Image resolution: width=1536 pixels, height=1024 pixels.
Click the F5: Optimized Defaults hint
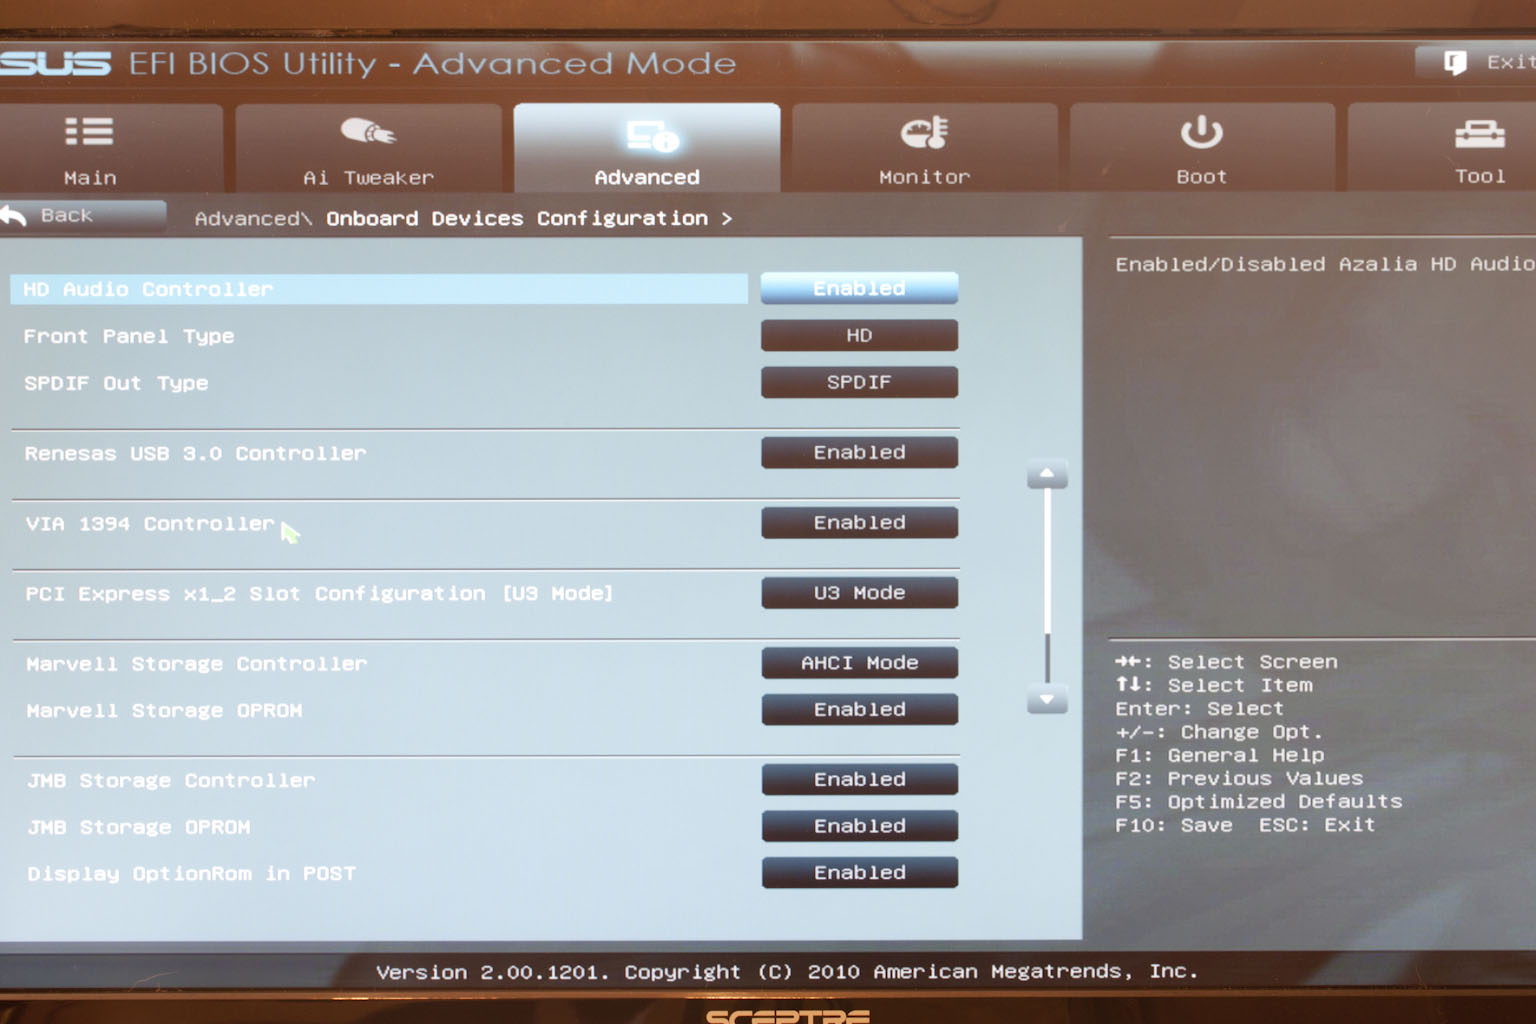pyautogui.click(x=1259, y=801)
